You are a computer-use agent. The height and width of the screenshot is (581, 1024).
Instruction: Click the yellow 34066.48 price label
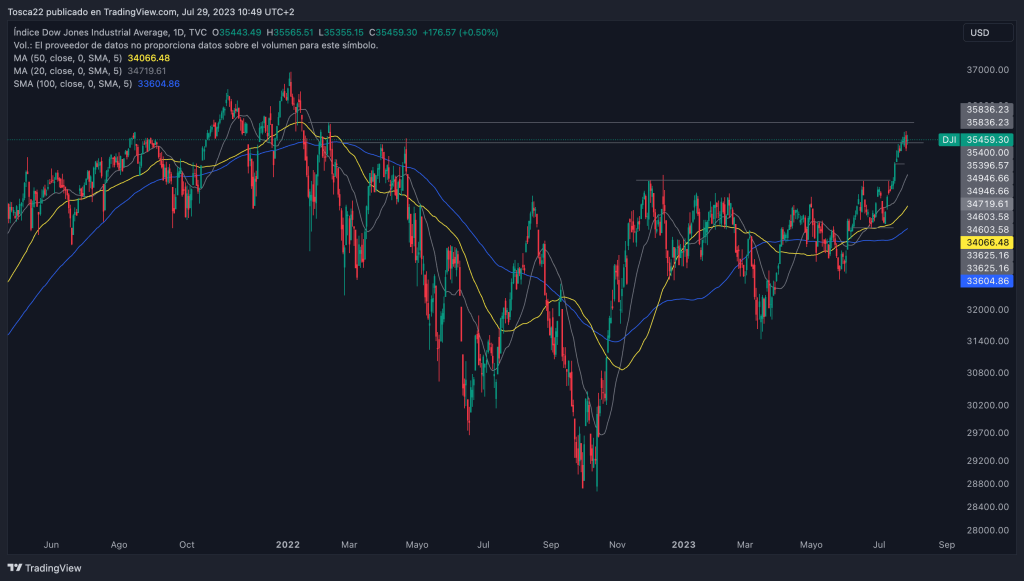(x=988, y=242)
